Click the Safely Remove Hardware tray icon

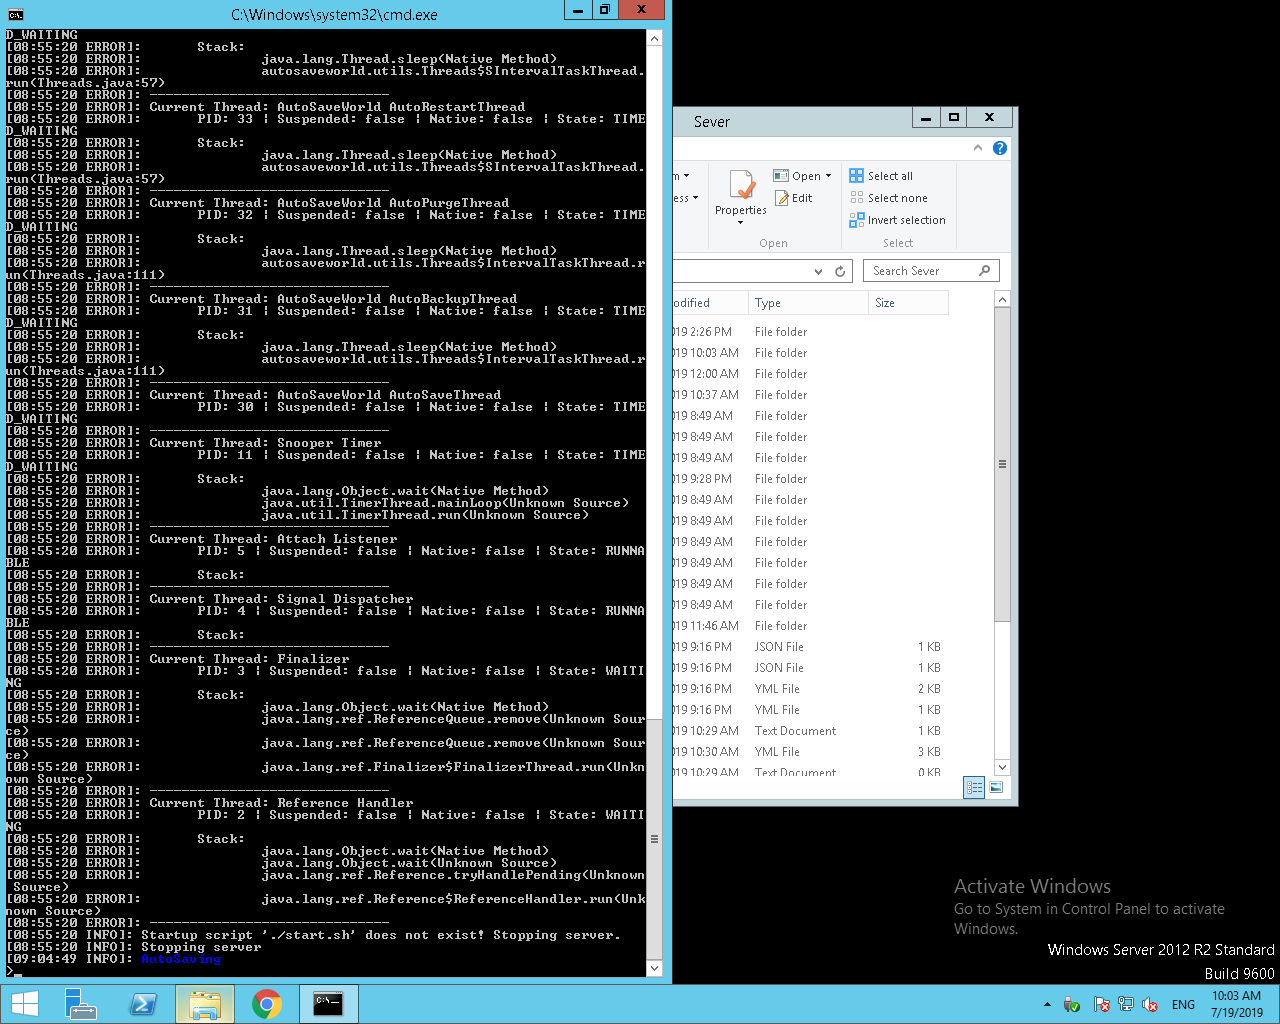(x=1072, y=1004)
